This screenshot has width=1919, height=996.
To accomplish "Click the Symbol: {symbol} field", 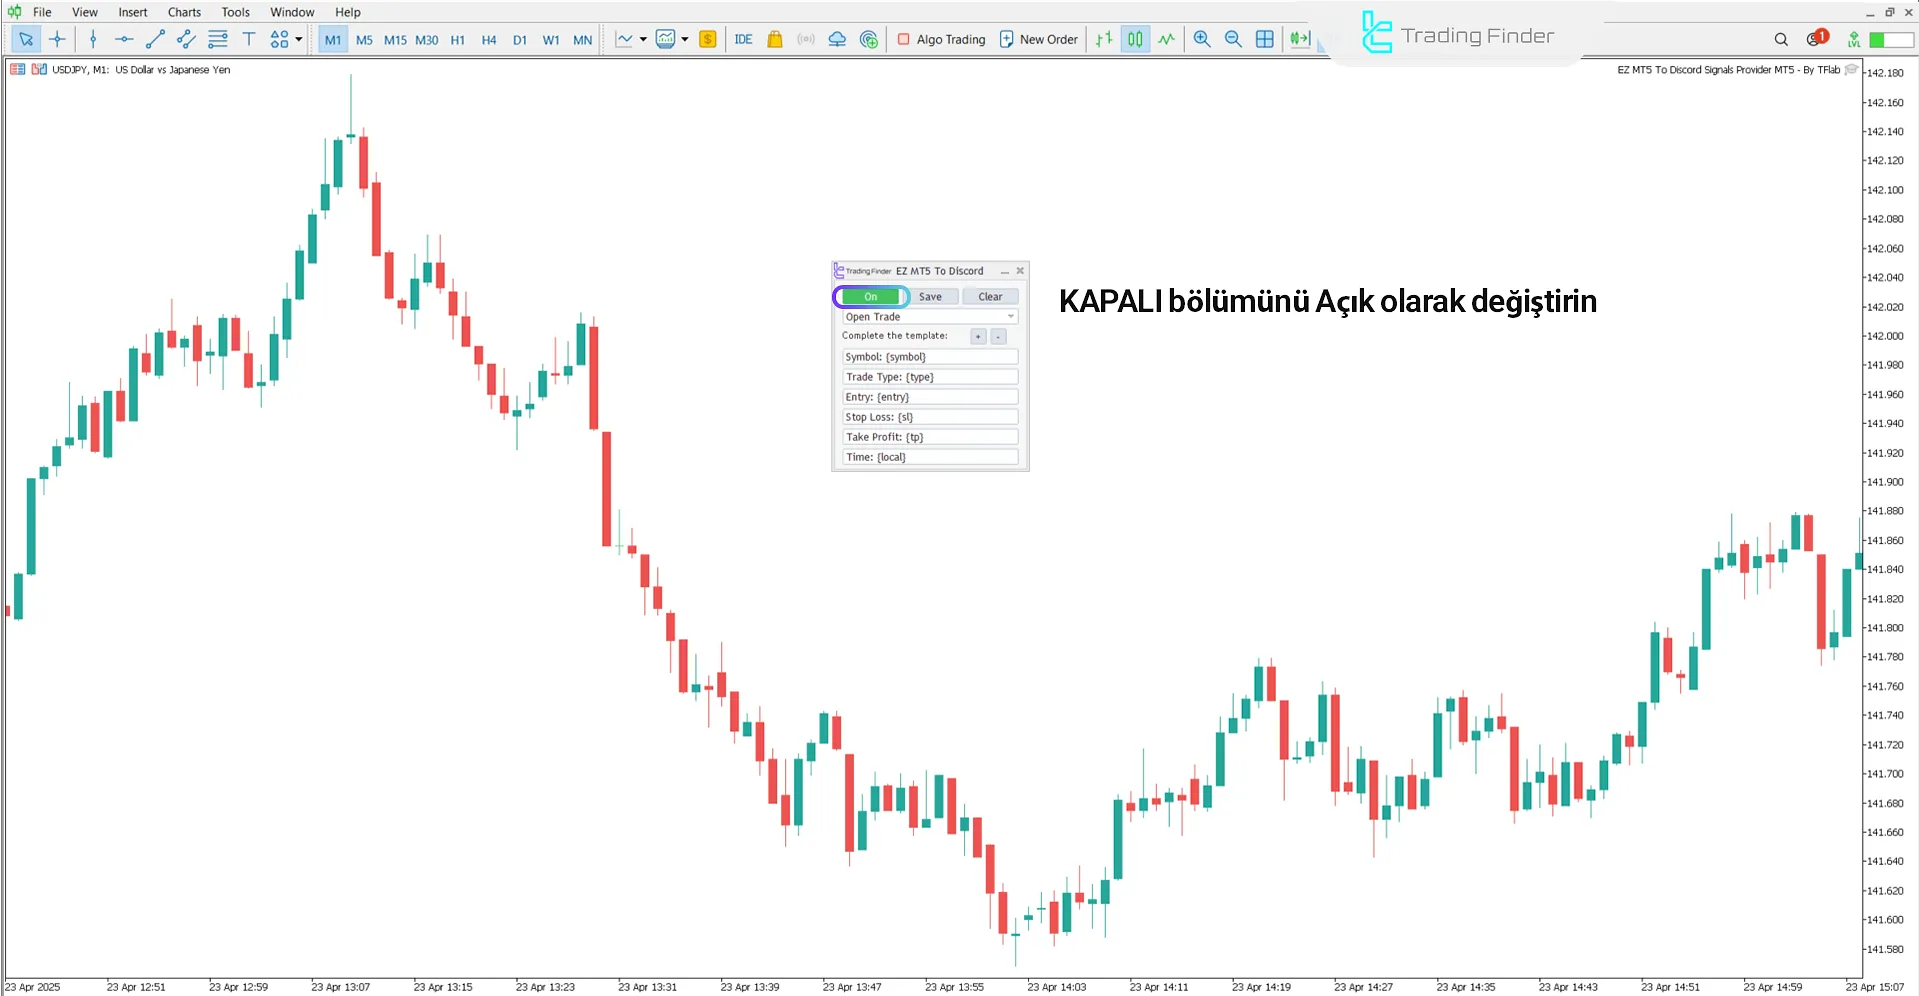I will coord(930,356).
